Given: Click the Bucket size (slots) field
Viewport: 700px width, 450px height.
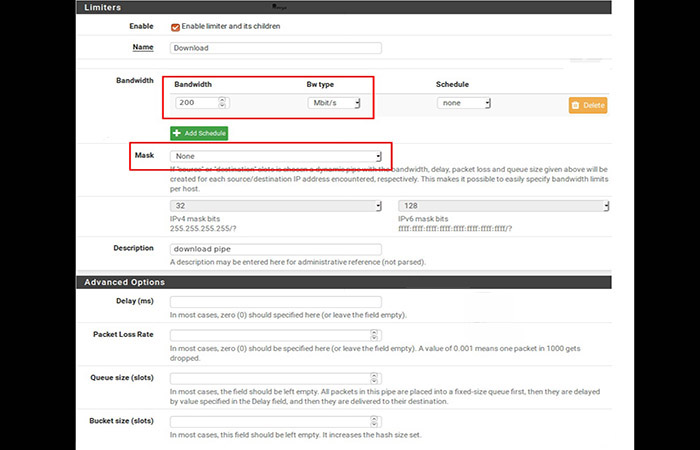Looking at the screenshot, I should pyautogui.click(x=275, y=421).
